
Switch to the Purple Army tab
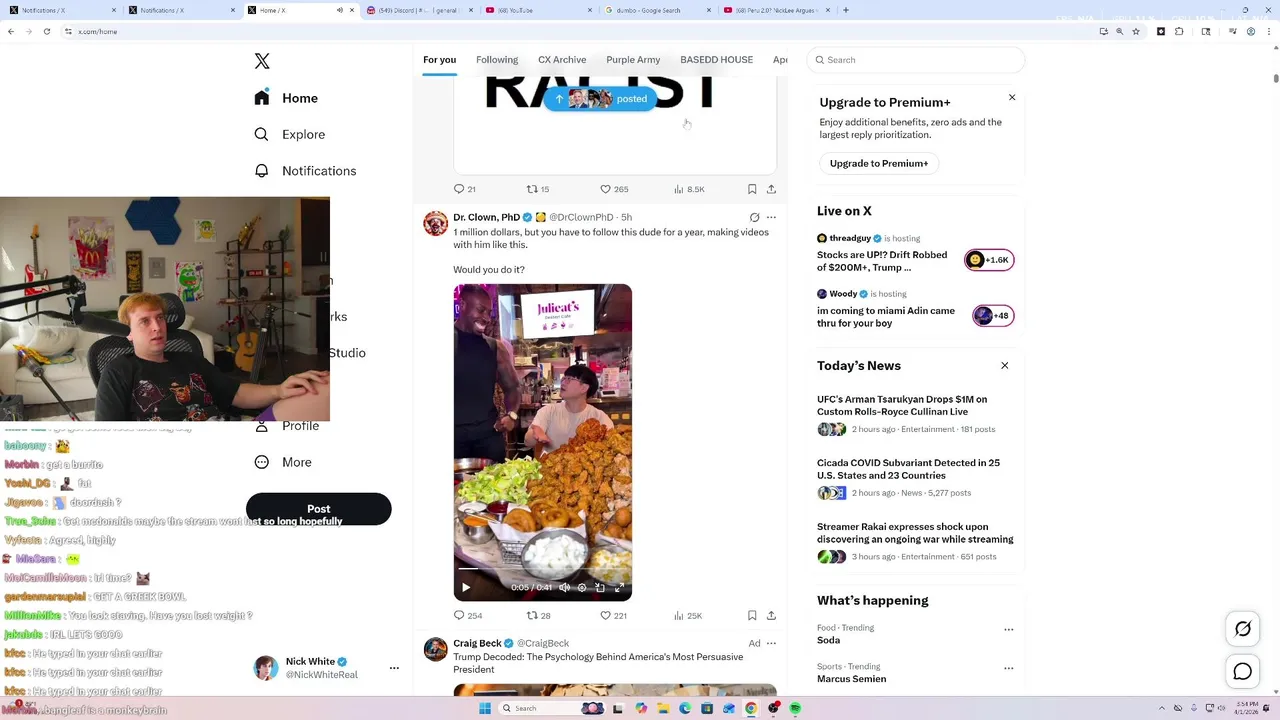(x=633, y=60)
